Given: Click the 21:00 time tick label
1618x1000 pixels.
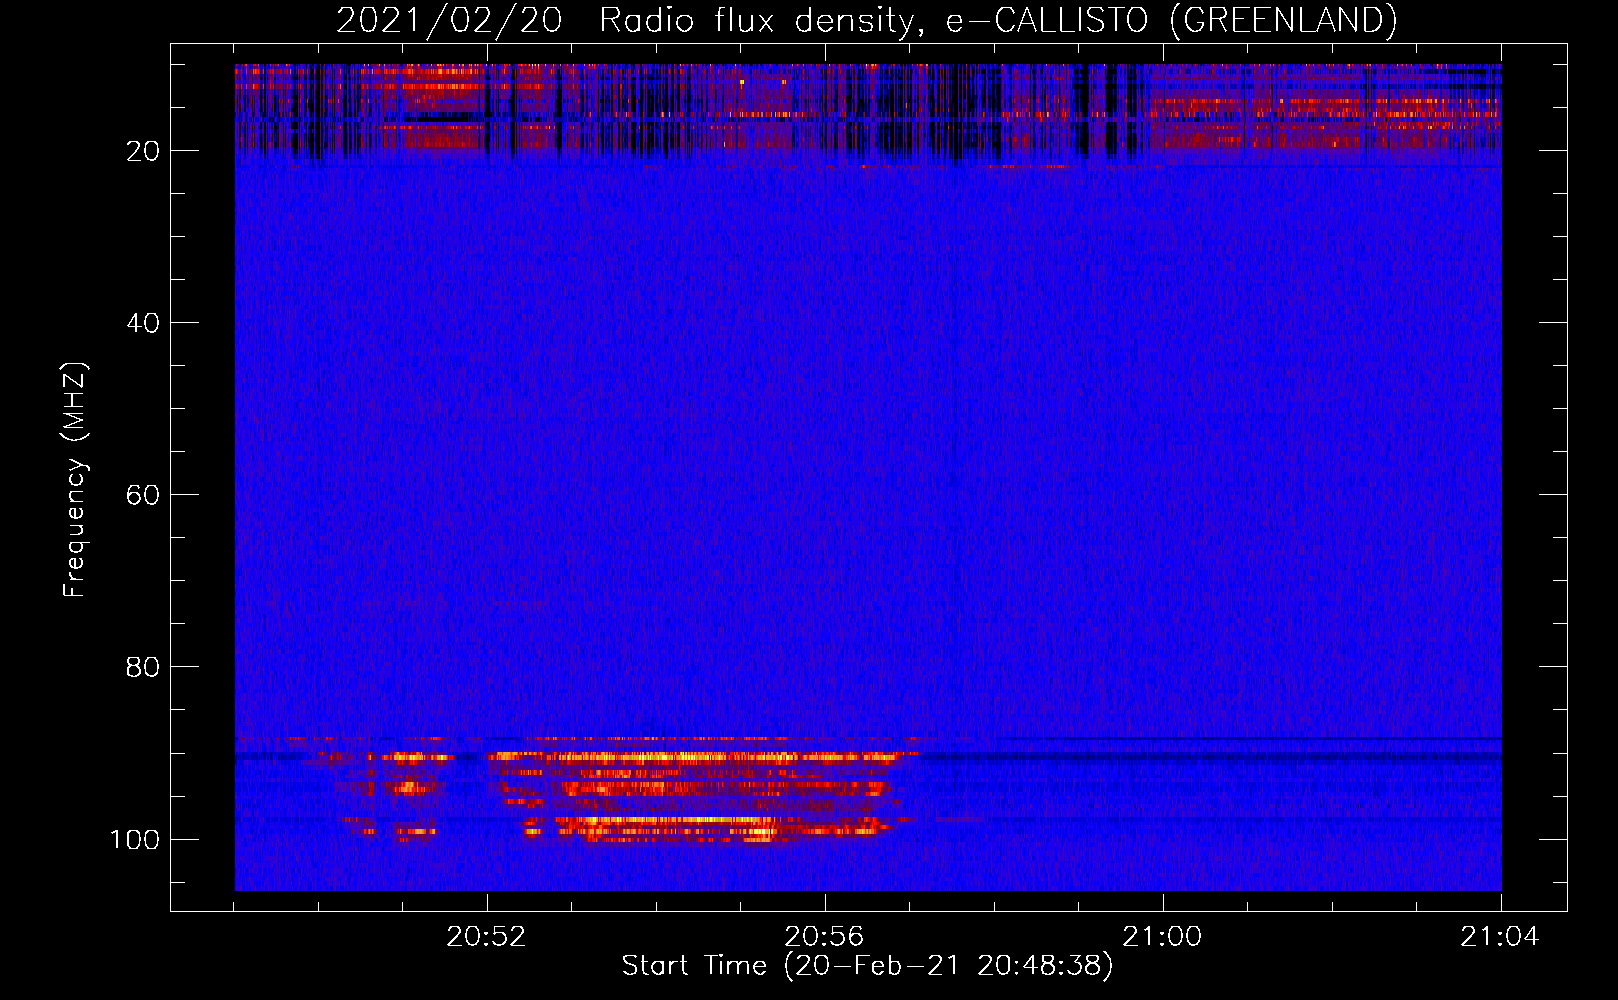Looking at the screenshot, I should (x=1162, y=937).
